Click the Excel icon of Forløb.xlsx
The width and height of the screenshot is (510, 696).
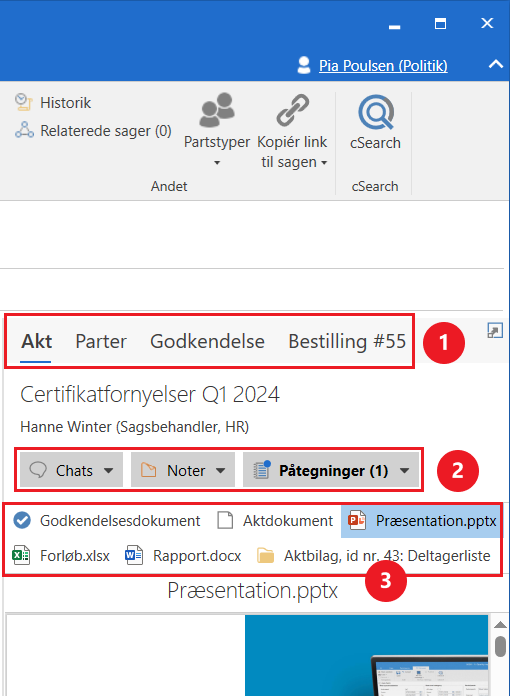tap(21, 555)
